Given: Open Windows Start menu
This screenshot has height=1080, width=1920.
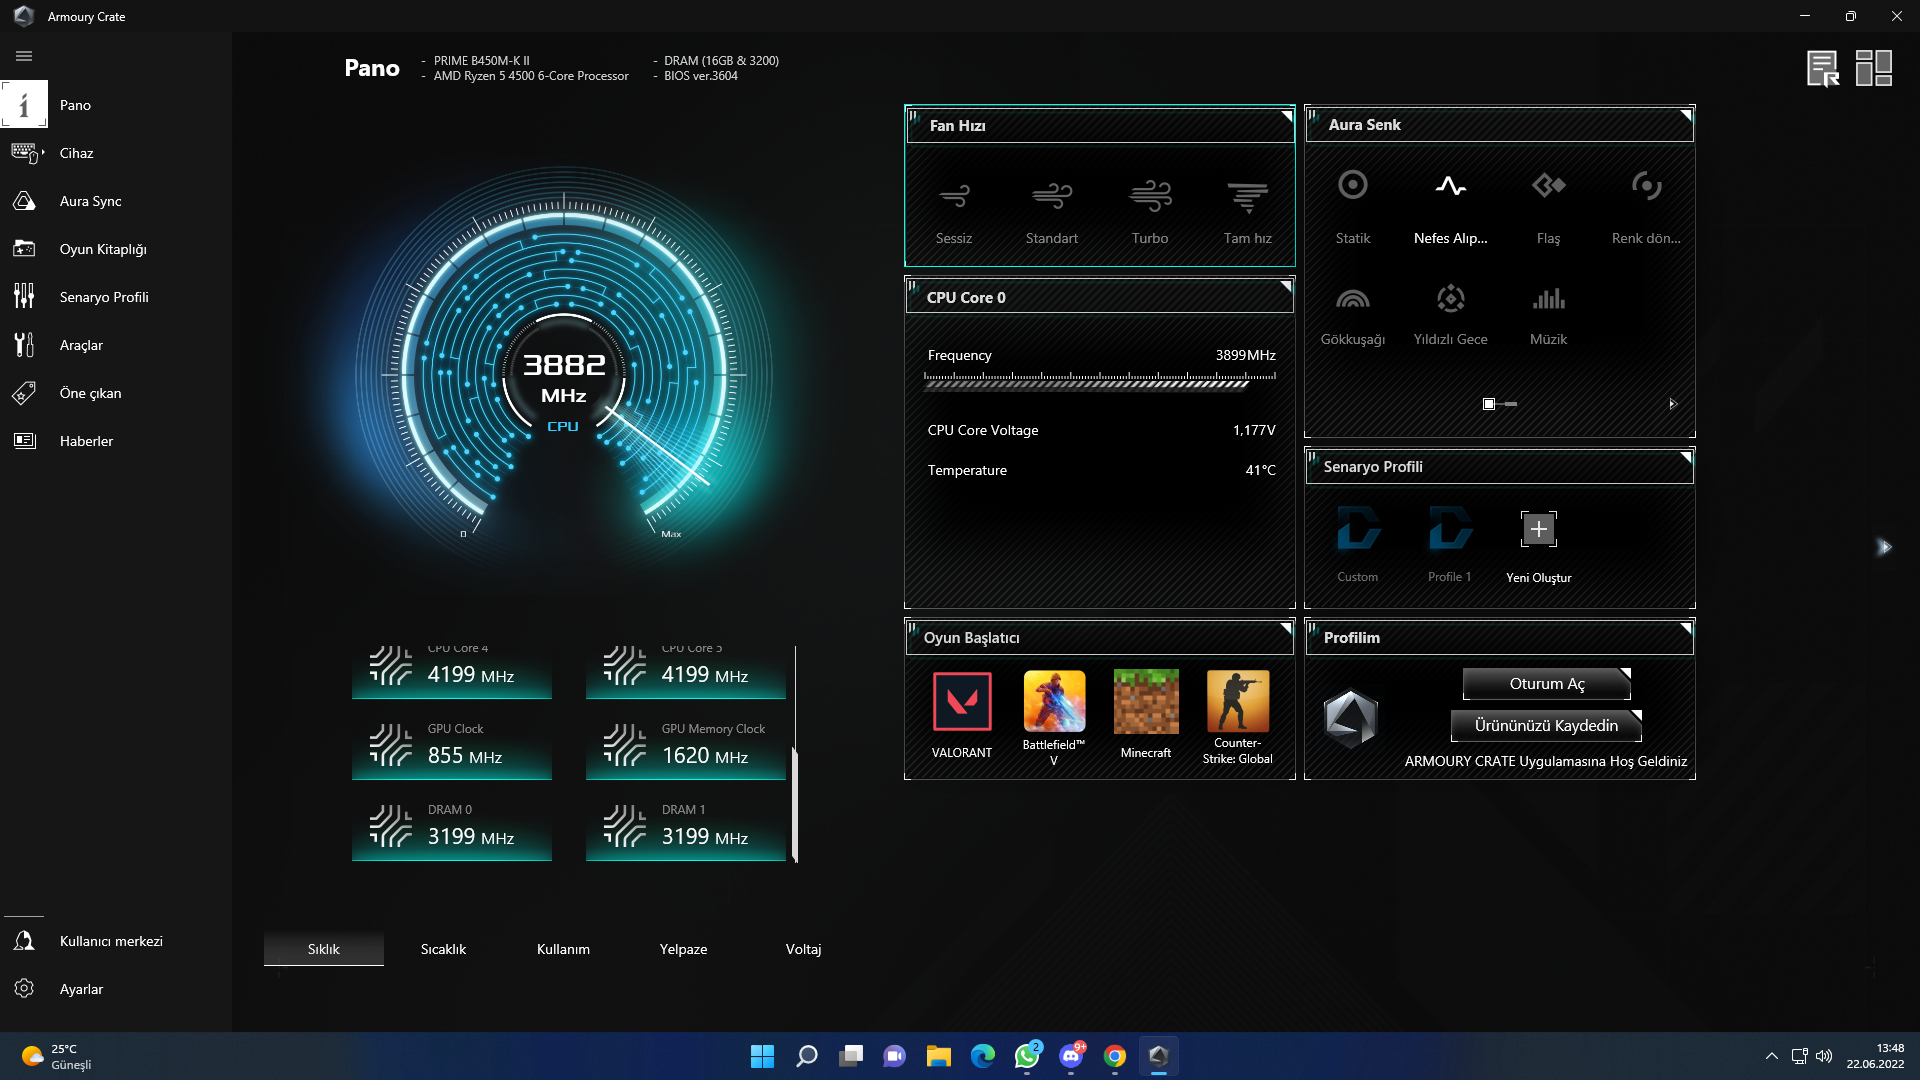Looking at the screenshot, I should pos(762,1056).
